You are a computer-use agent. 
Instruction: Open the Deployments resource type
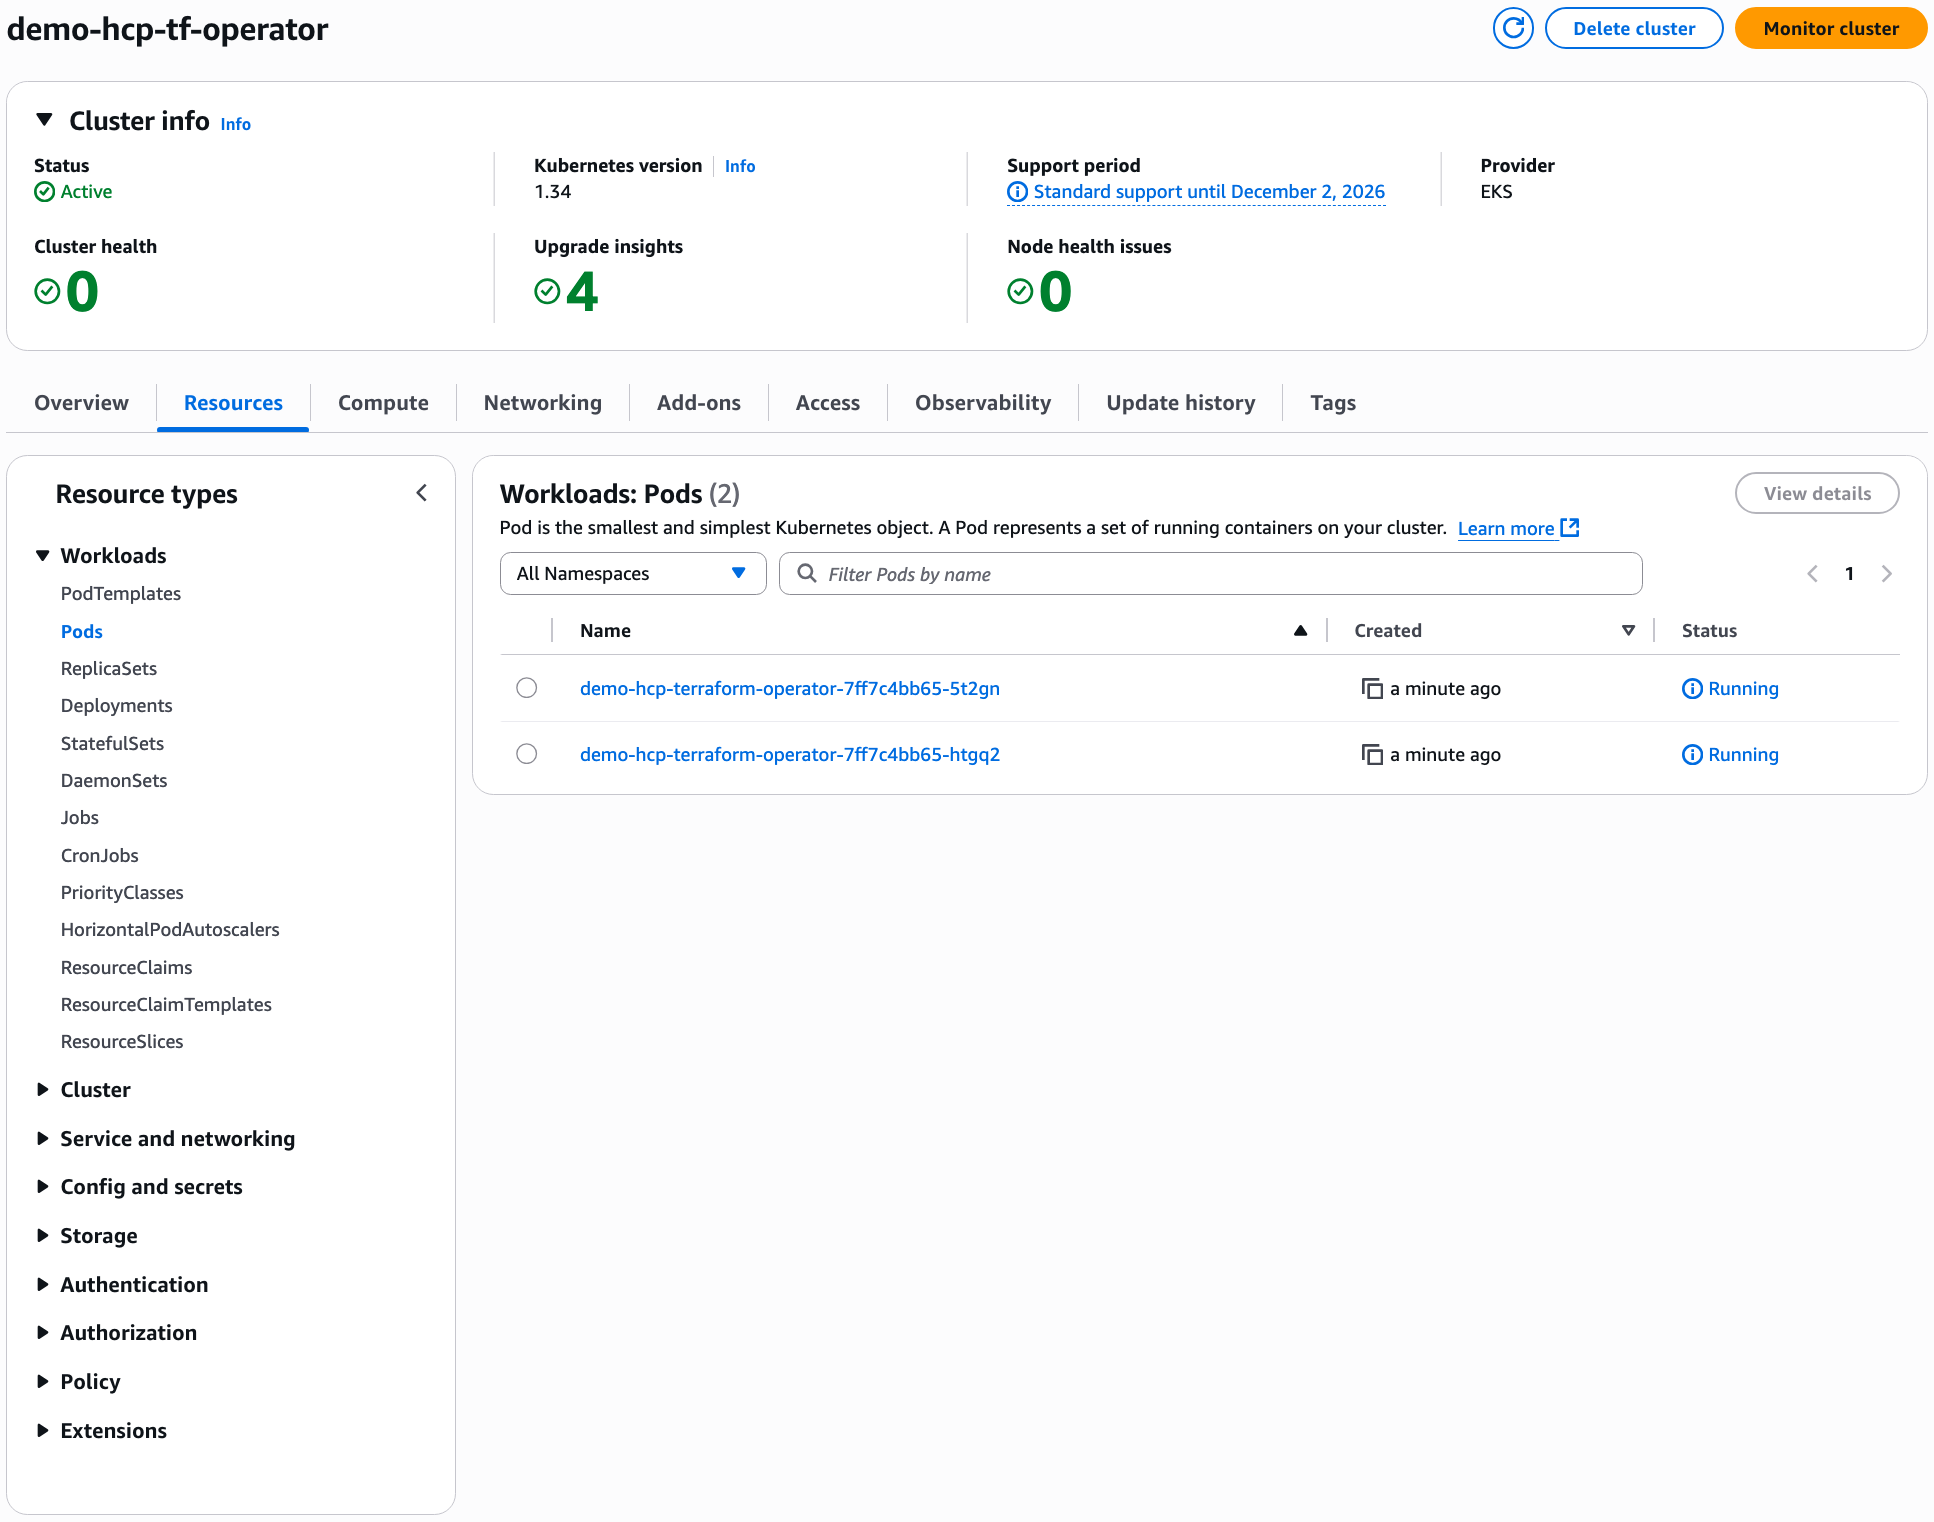pyautogui.click(x=116, y=706)
